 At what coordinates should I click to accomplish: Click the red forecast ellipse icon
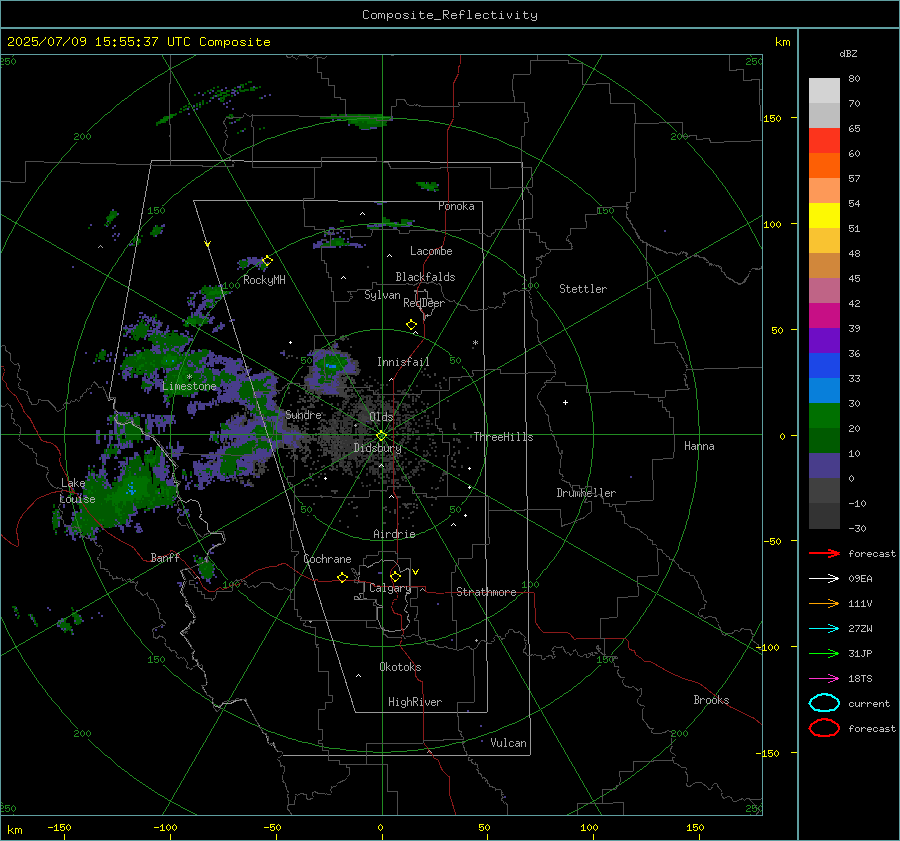[824, 728]
